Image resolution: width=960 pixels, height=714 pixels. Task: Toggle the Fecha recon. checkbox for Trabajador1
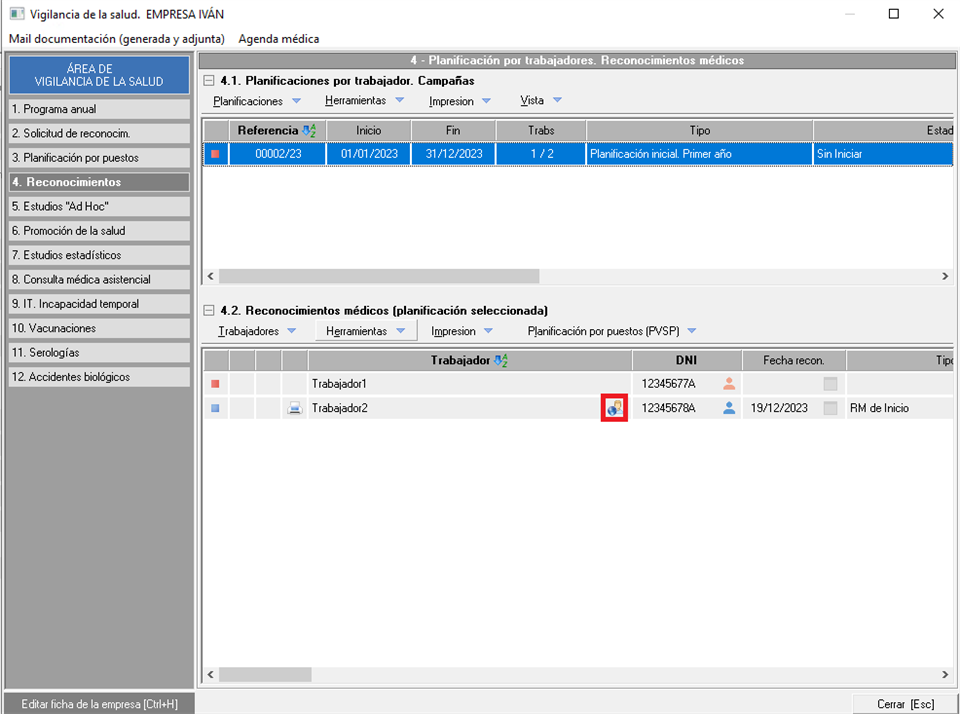[x=830, y=383]
